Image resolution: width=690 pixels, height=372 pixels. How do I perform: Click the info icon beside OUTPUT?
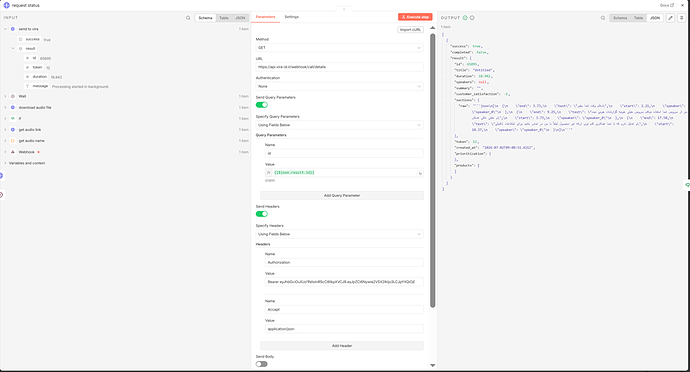point(472,18)
